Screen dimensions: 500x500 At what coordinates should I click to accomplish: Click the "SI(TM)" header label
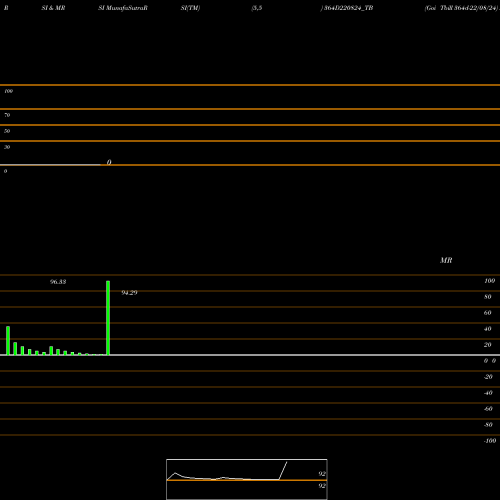(x=190, y=8)
